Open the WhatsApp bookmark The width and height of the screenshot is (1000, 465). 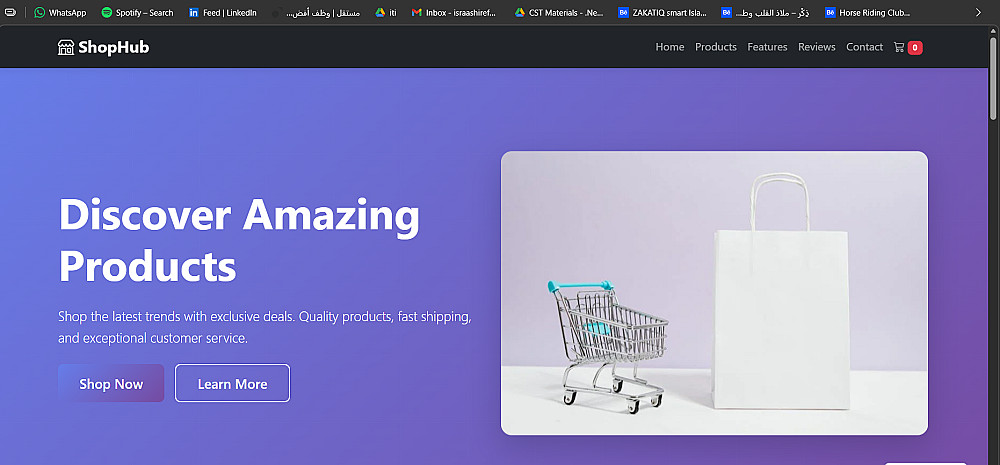pos(60,12)
